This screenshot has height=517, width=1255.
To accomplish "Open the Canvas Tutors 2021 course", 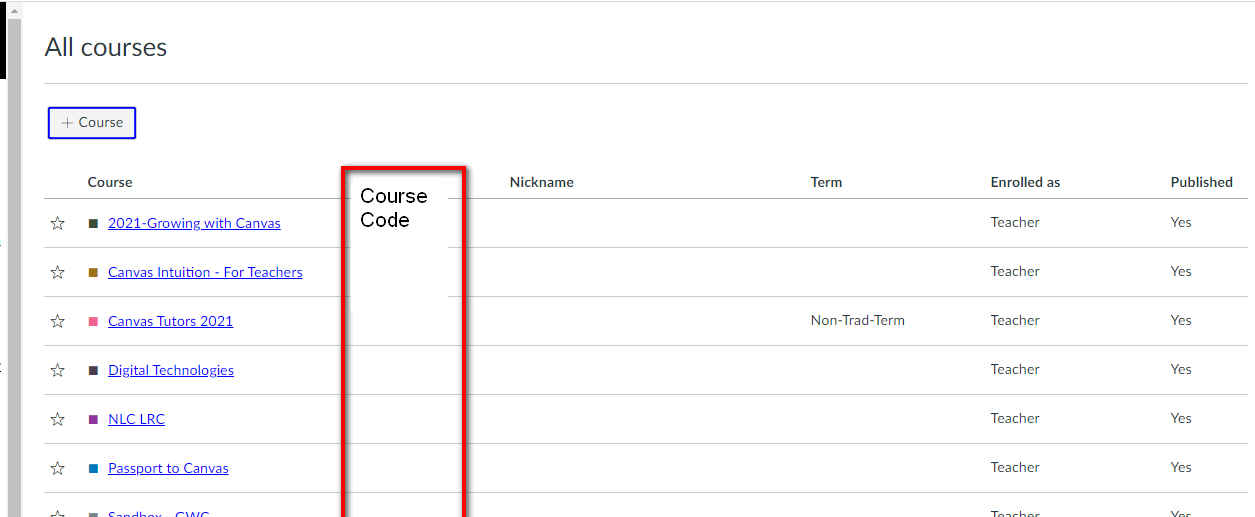I will (x=170, y=321).
